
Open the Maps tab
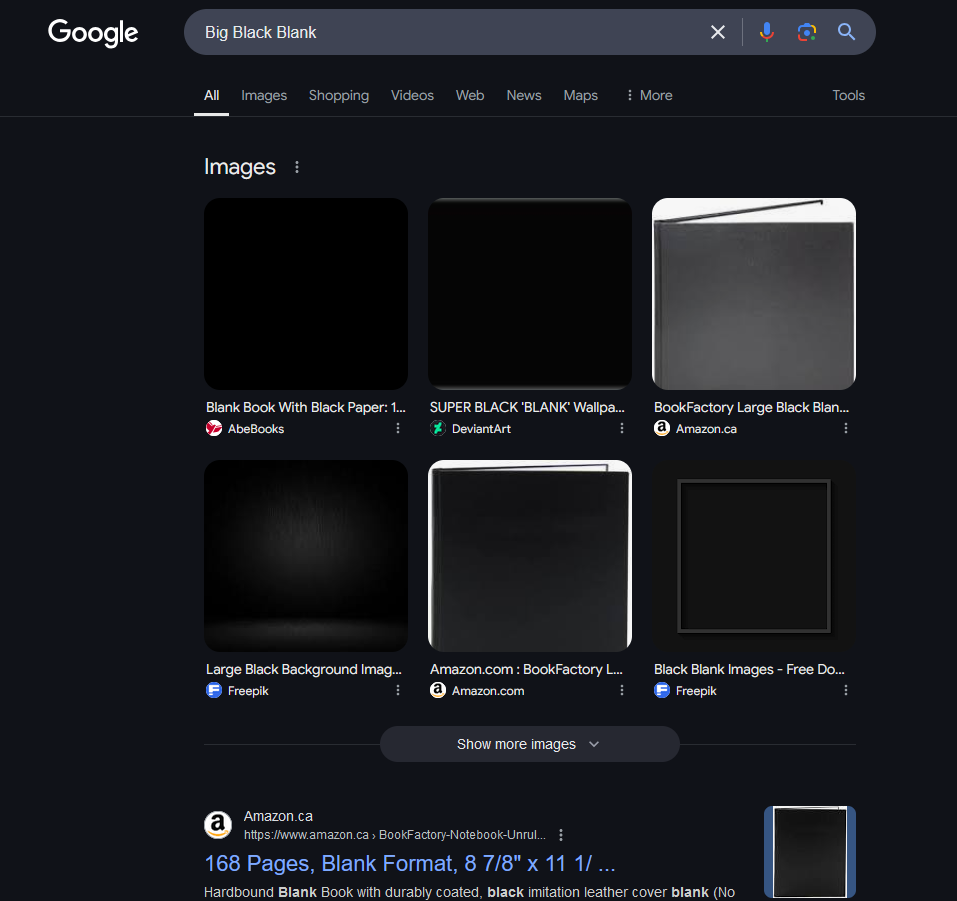[580, 95]
